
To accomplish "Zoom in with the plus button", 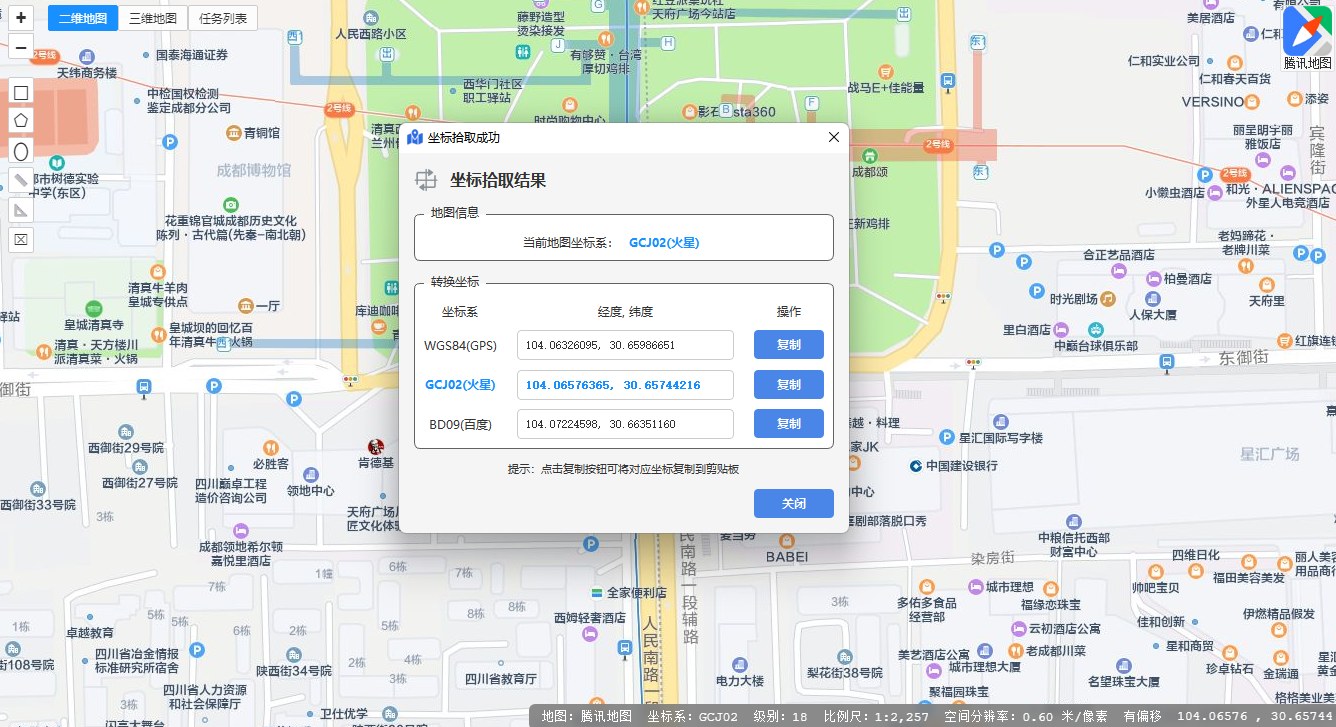I will 21,18.
